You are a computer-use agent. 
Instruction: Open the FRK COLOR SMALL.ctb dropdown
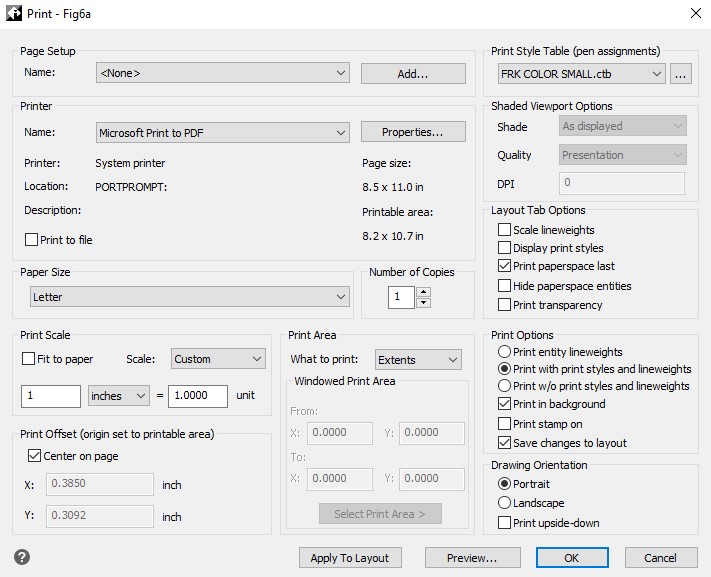click(581, 74)
